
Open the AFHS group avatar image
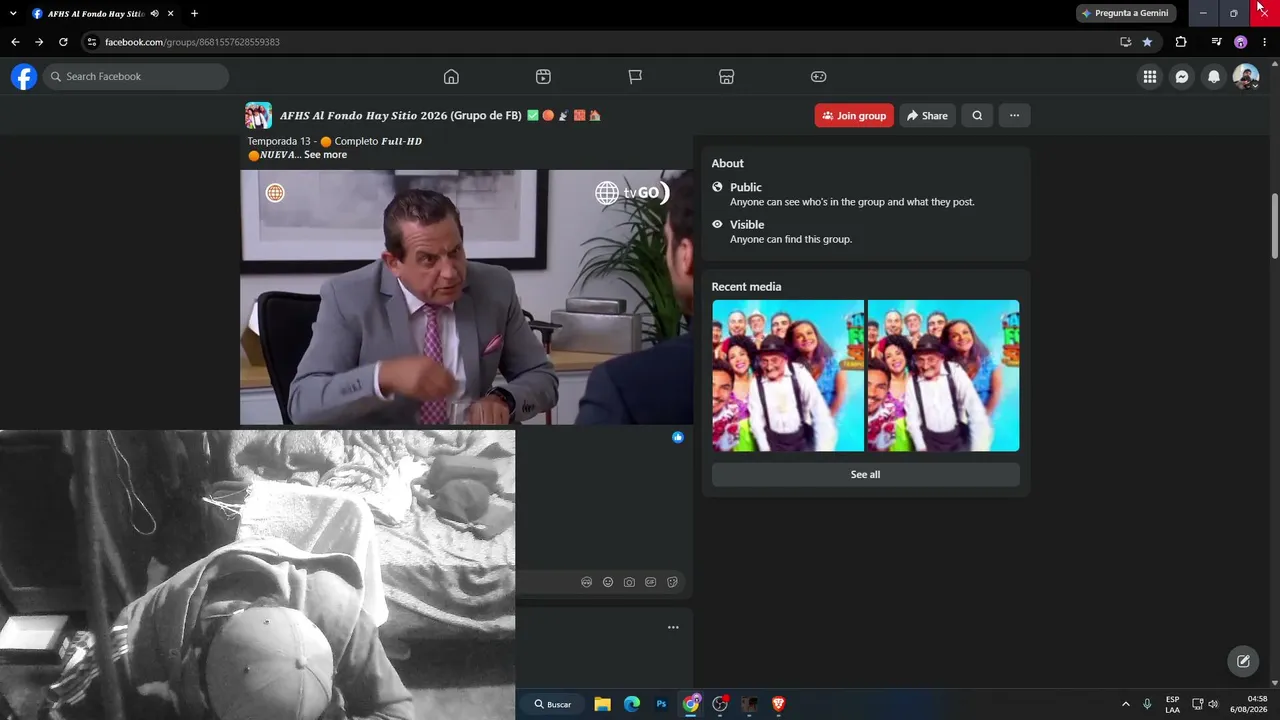tap(258, 116)
